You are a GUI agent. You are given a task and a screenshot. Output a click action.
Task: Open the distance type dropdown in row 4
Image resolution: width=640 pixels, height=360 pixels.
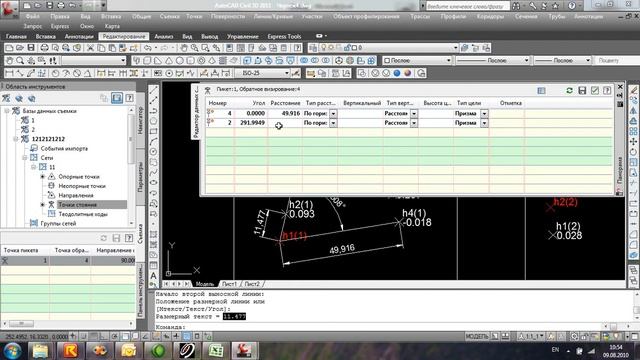point(333,113)
